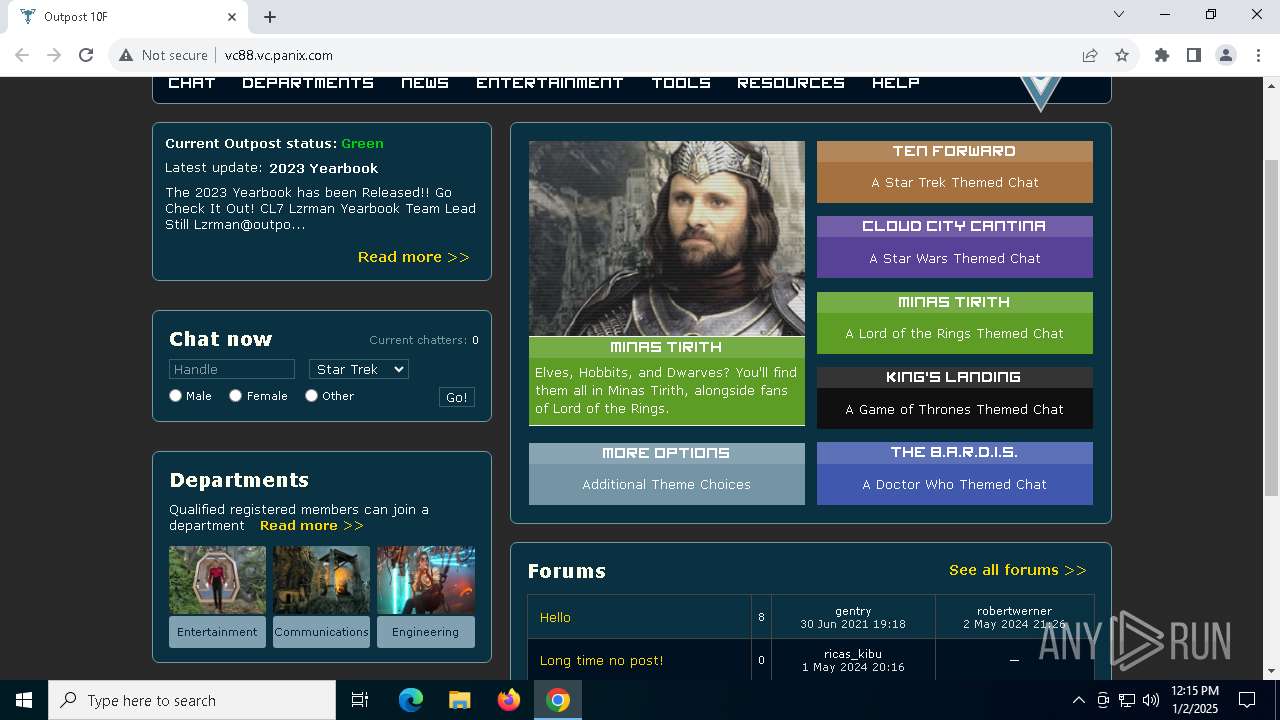This screenshot has width=1280, height=720.
Task: Click the tab search chevron
Action: click(1119, 14)
